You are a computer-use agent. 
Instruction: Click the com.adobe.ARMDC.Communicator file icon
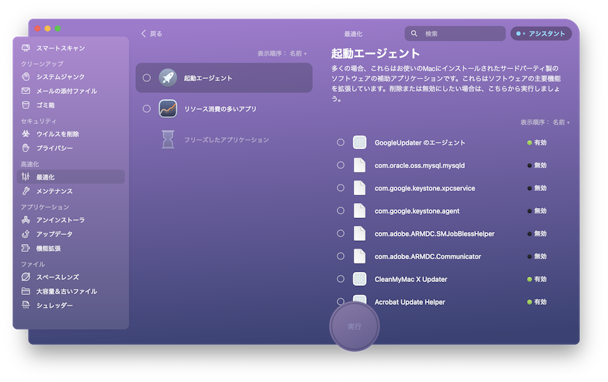tap(359, 256)
